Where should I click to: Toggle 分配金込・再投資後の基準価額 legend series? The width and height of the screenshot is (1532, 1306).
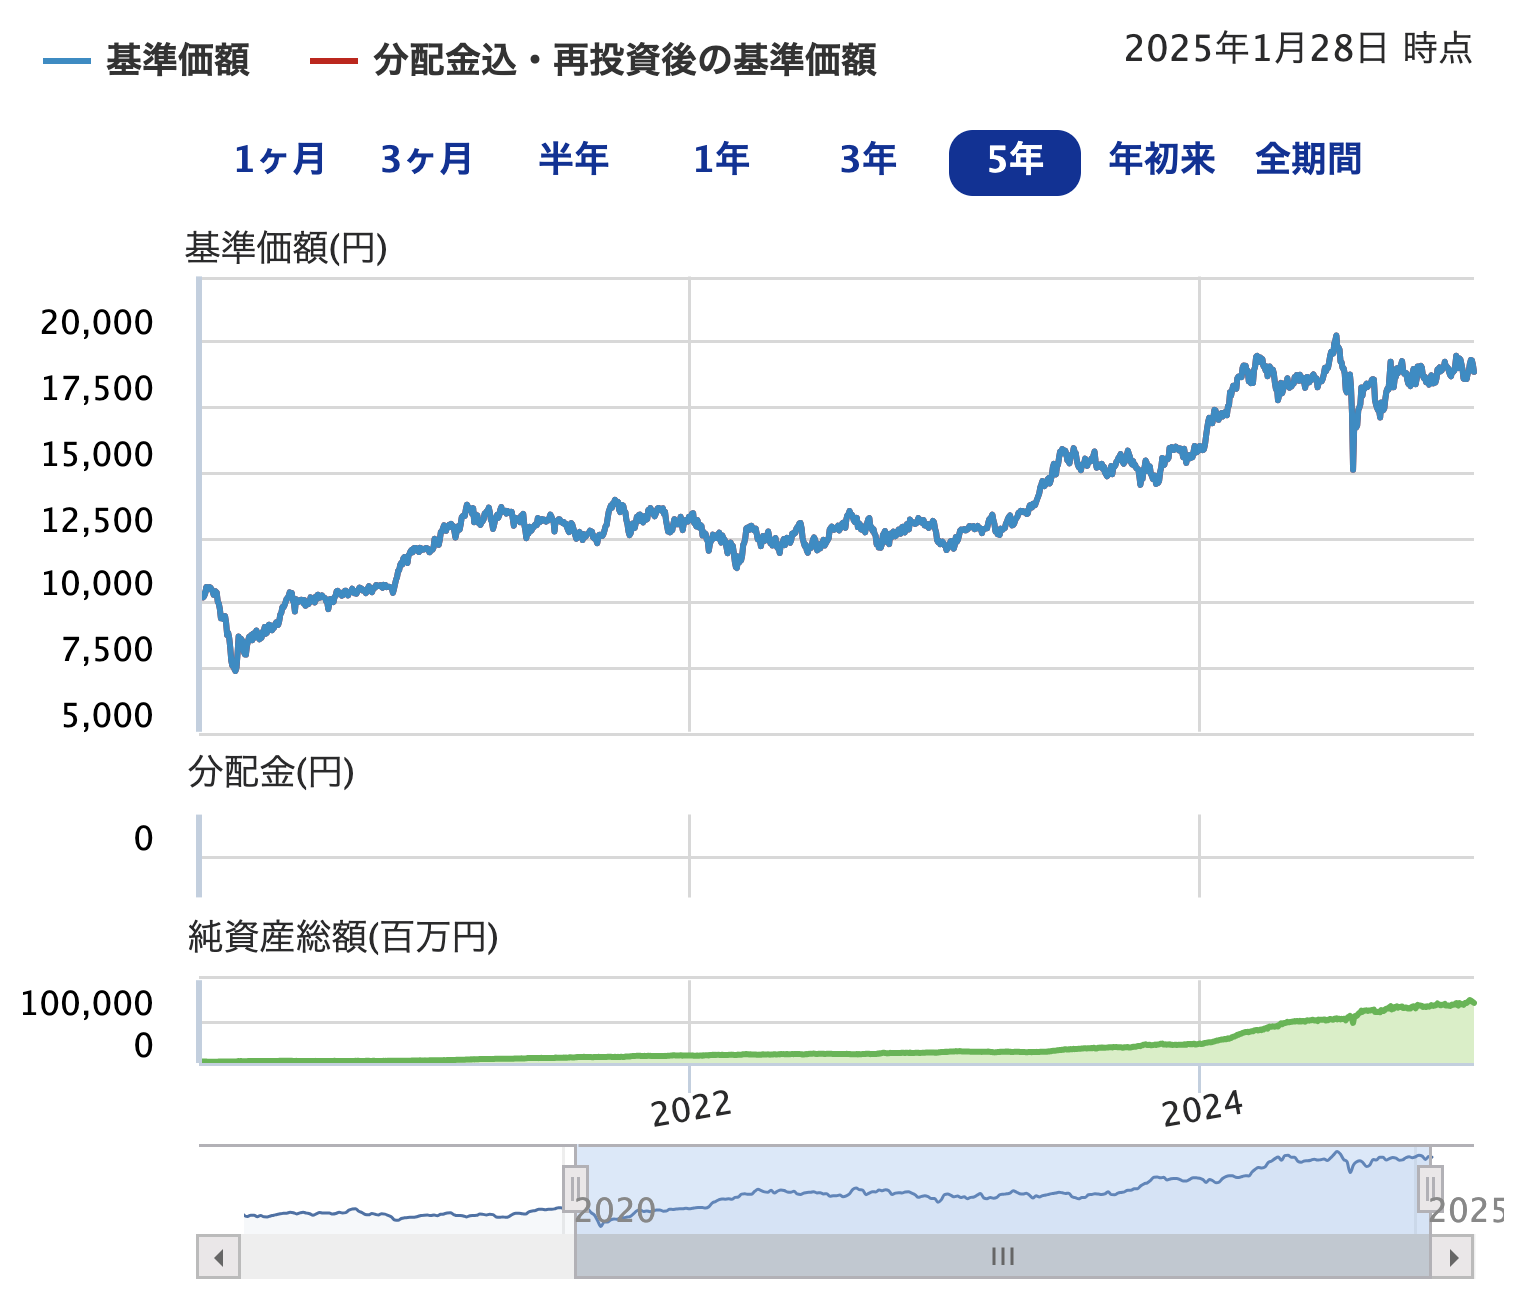click(593, 61)
